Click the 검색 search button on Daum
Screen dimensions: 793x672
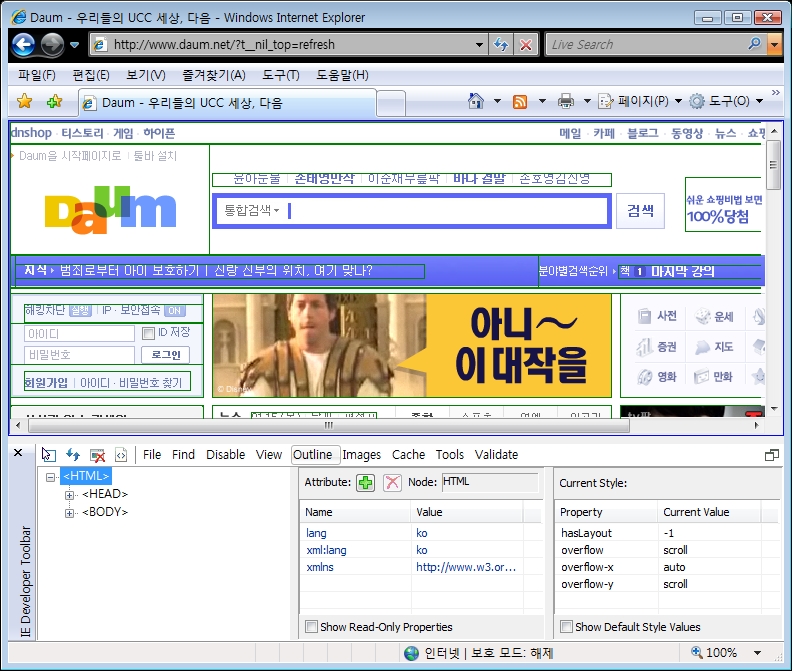coord(640,211)
